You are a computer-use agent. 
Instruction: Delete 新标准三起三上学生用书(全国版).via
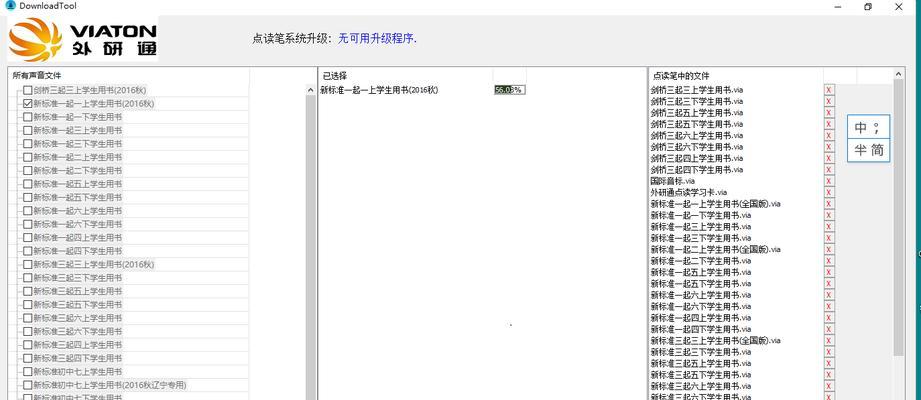pos(829,341)
